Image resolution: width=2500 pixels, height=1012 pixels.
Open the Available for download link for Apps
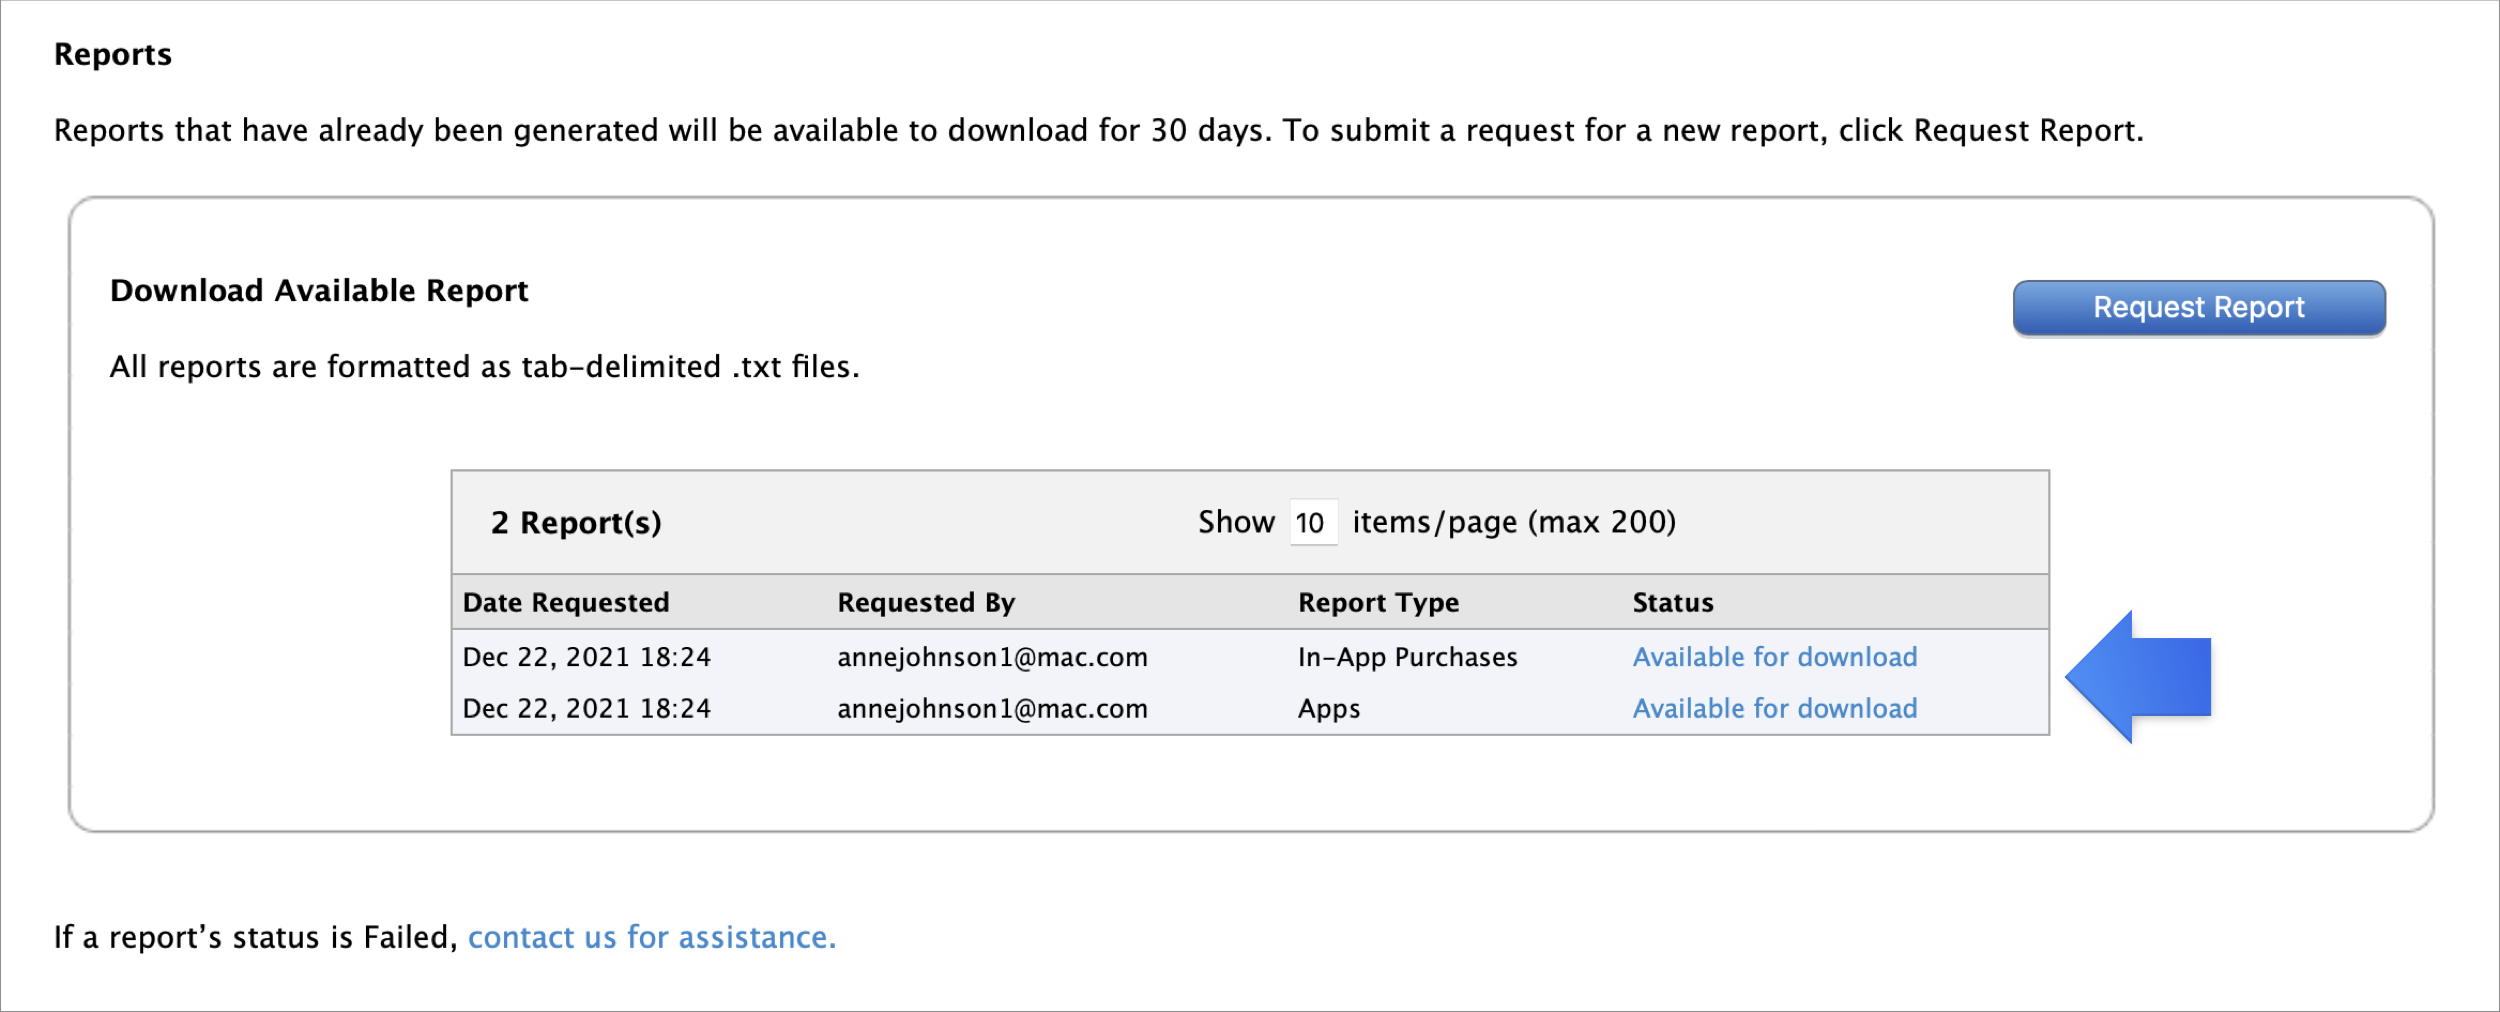[1774, 709]
